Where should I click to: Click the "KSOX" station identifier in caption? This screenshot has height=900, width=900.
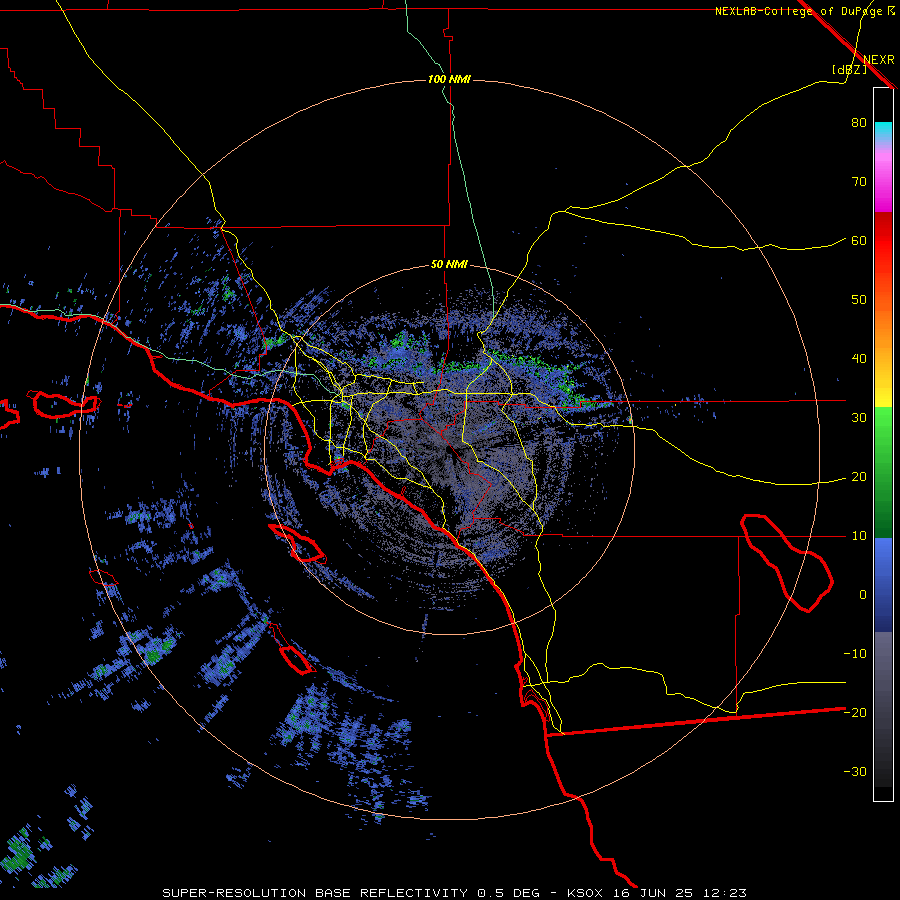pyautogui.click(x=587, y=893)
